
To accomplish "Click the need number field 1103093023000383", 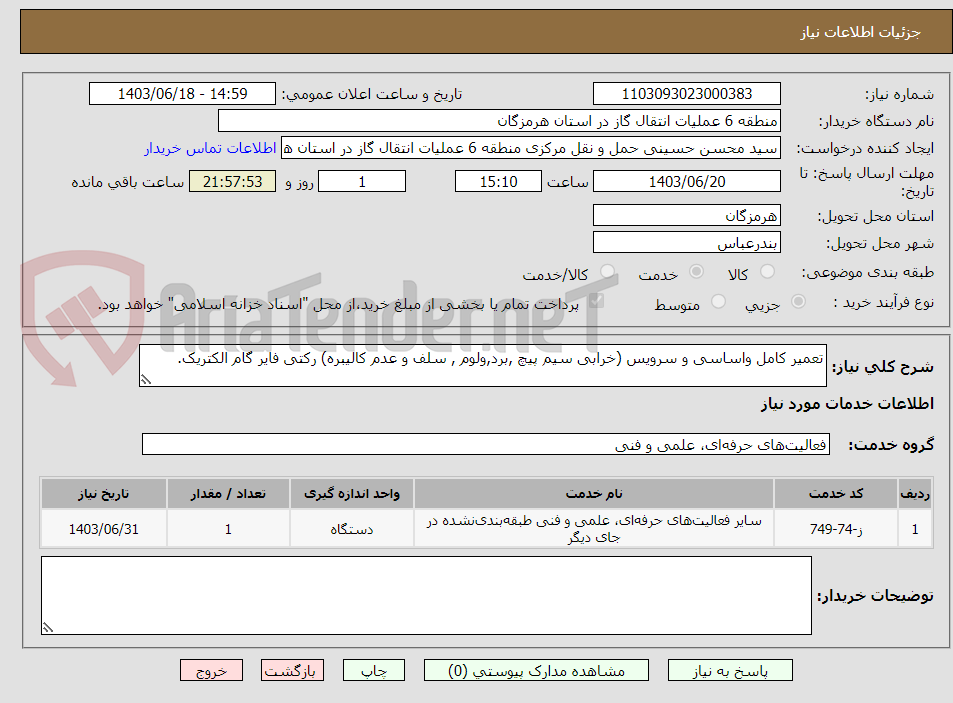I will coord(687,94).
